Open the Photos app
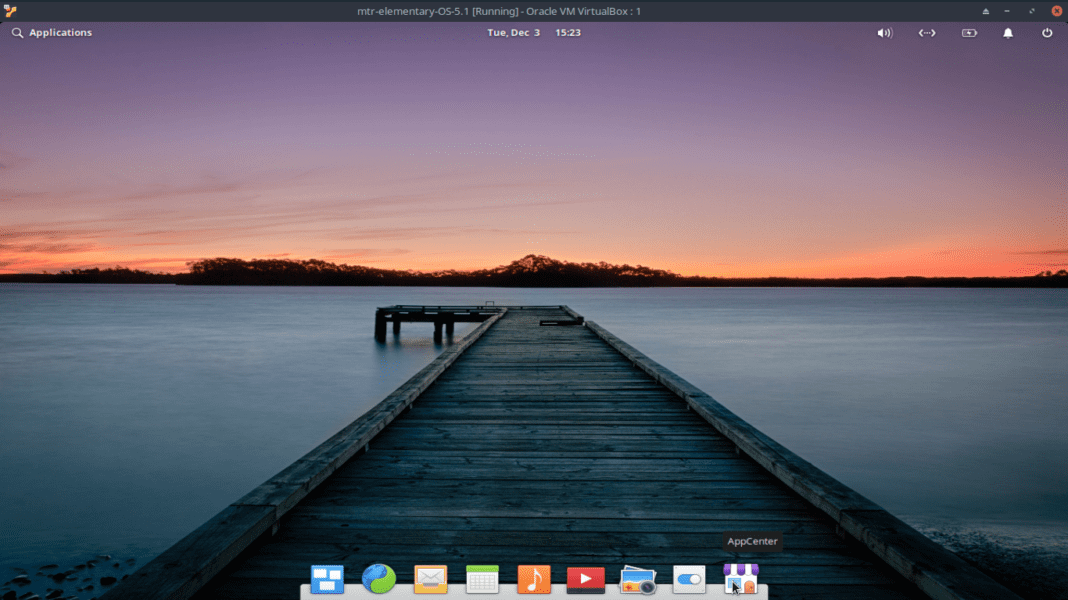 (636, 580)
